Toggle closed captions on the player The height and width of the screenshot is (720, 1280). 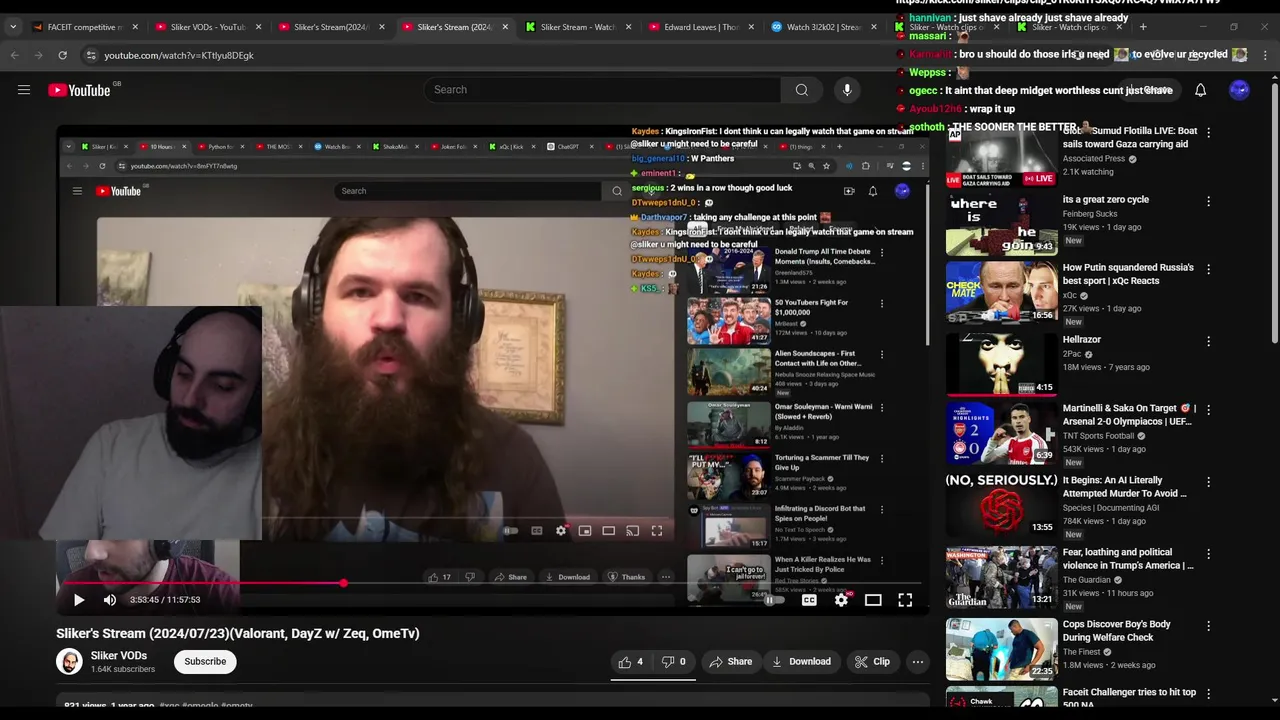click(x=809, y=600)
